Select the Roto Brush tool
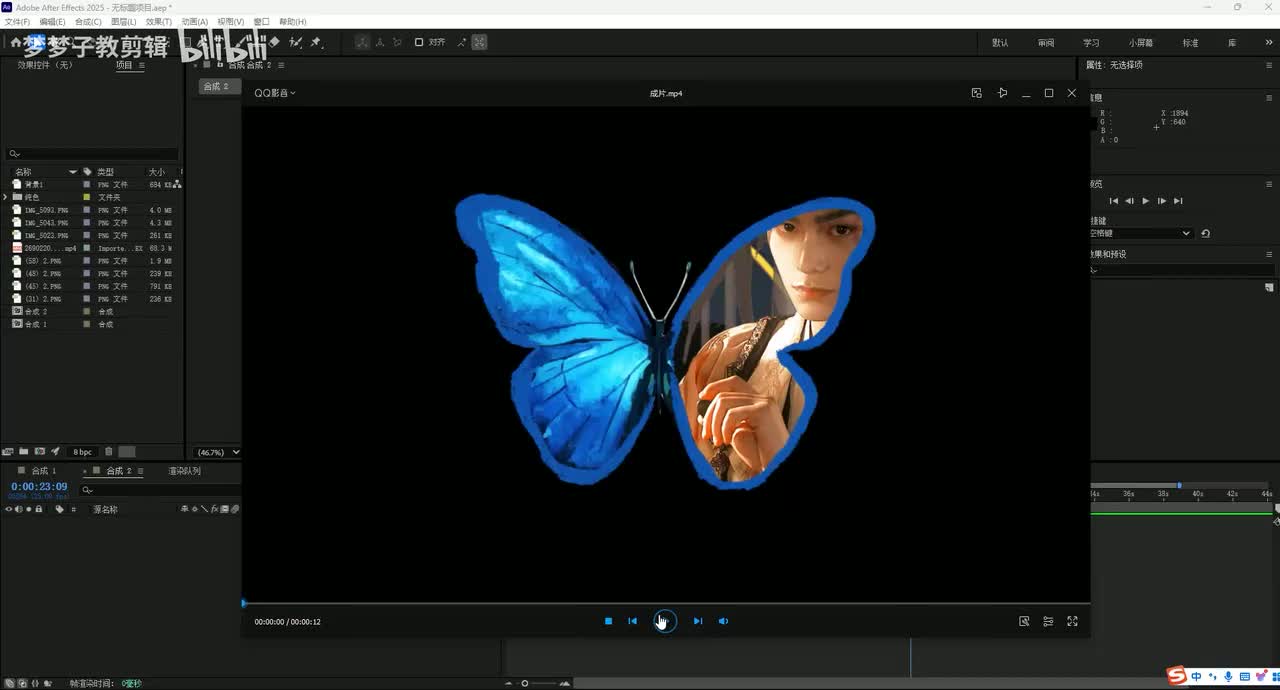Screen dimensions: 1280x690 [x=296, y=42]
